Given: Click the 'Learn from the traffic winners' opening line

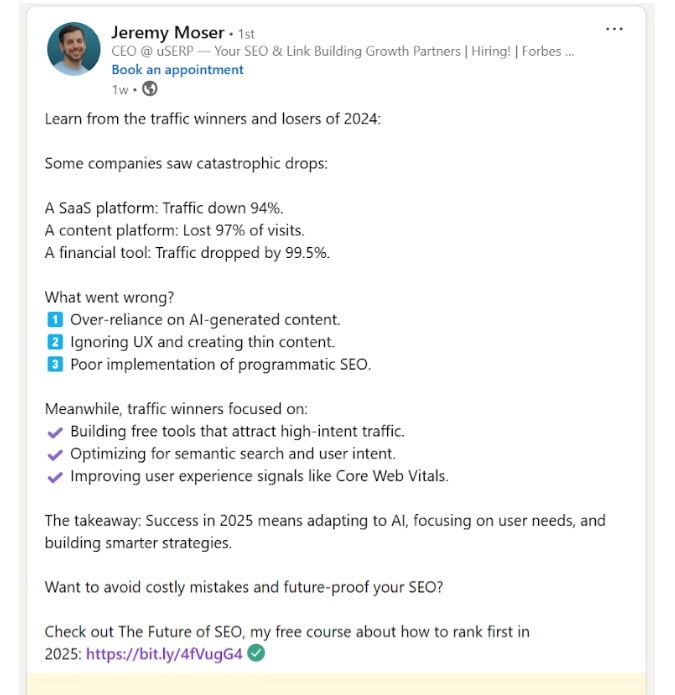Looking at the screenshot, I should [x=213, y=118].
